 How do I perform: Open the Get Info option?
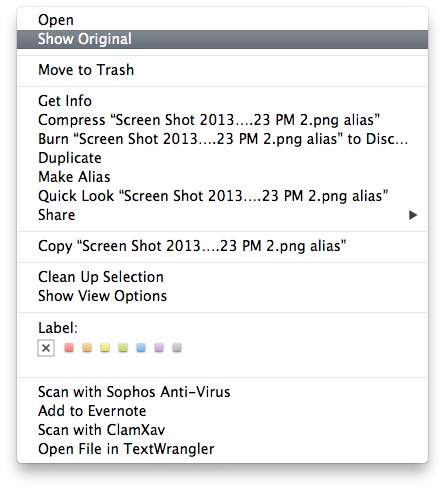point(222,101)
